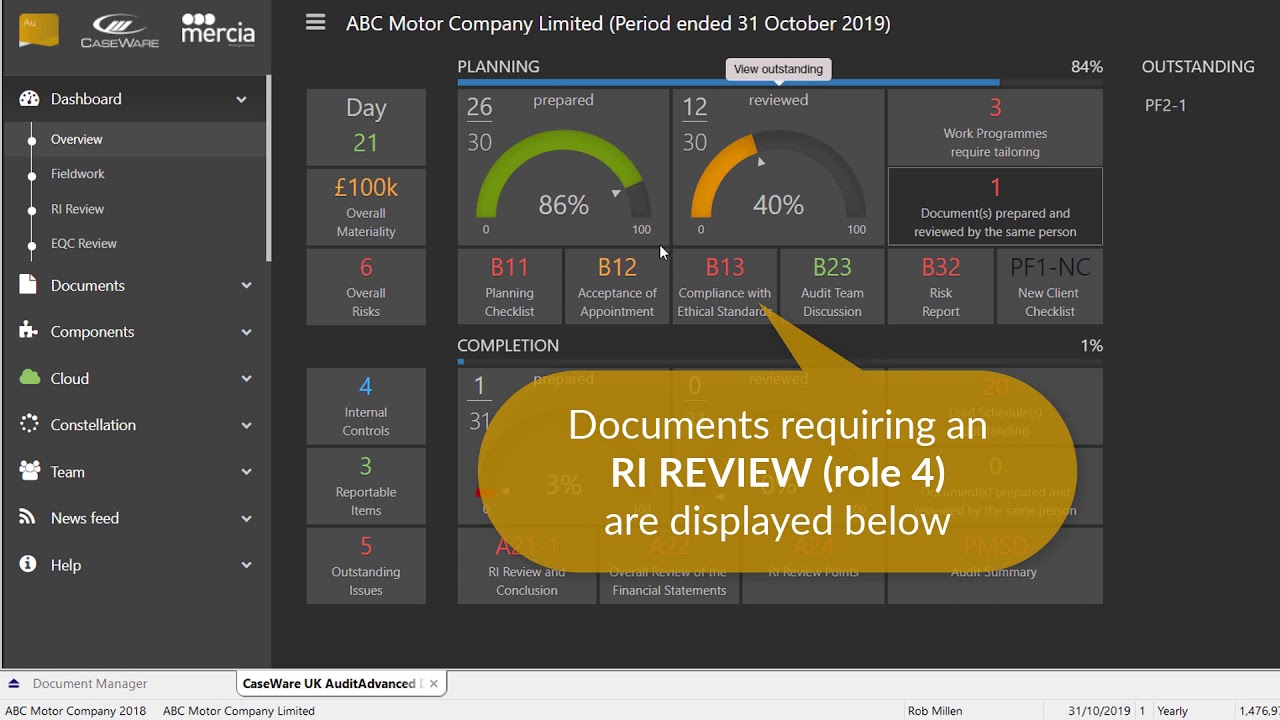The image size is (1280, 720).
Task: Click the Constellation dotted circle icon
Action: [29, 424]
